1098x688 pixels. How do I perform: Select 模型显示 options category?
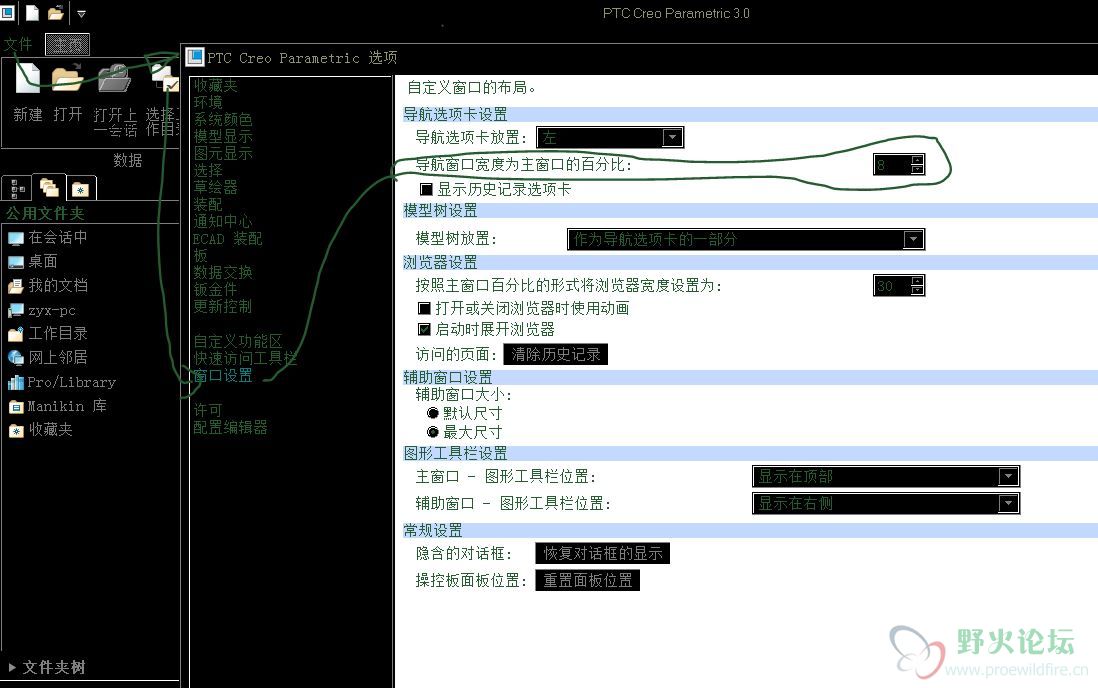pos(223,136)
